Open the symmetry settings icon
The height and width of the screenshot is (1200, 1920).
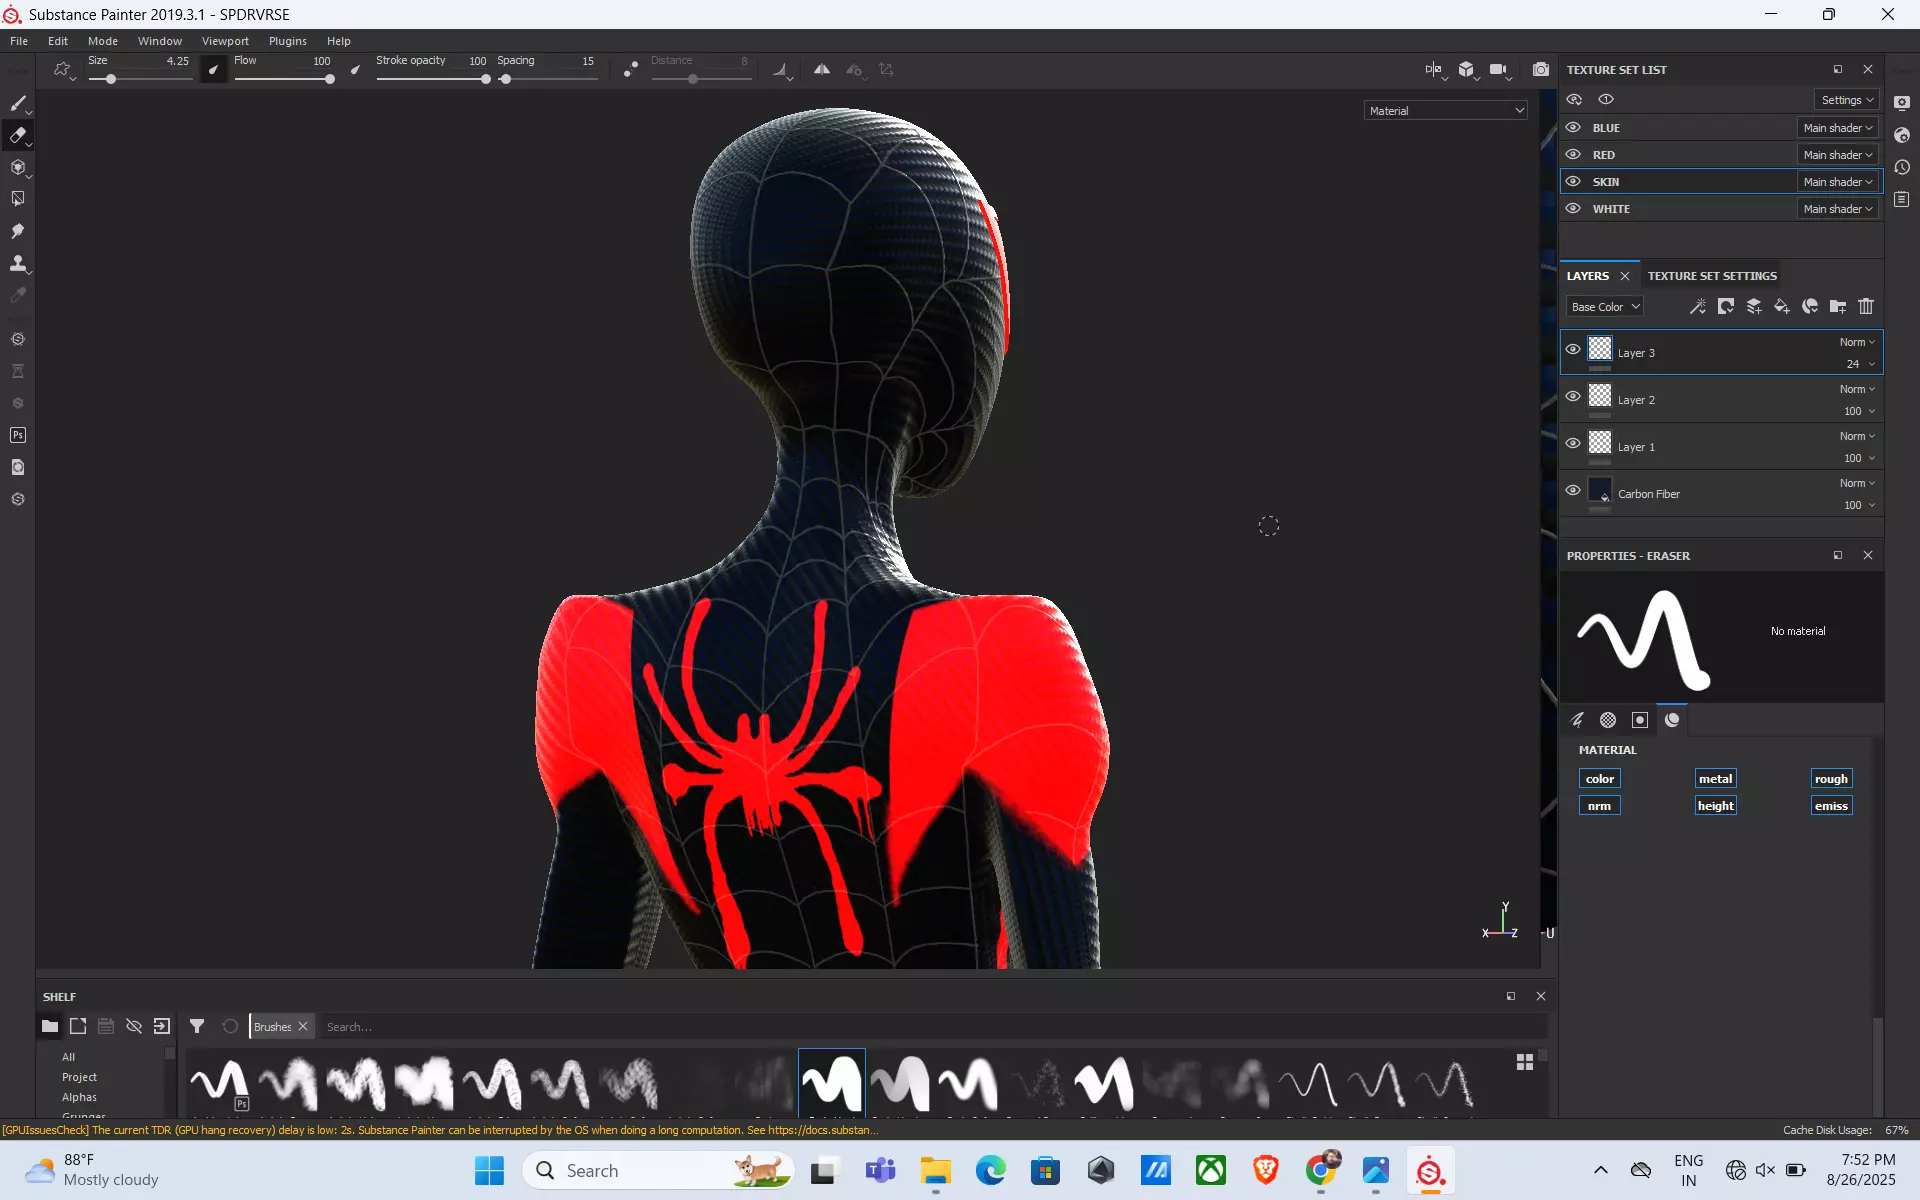point(854,70)
